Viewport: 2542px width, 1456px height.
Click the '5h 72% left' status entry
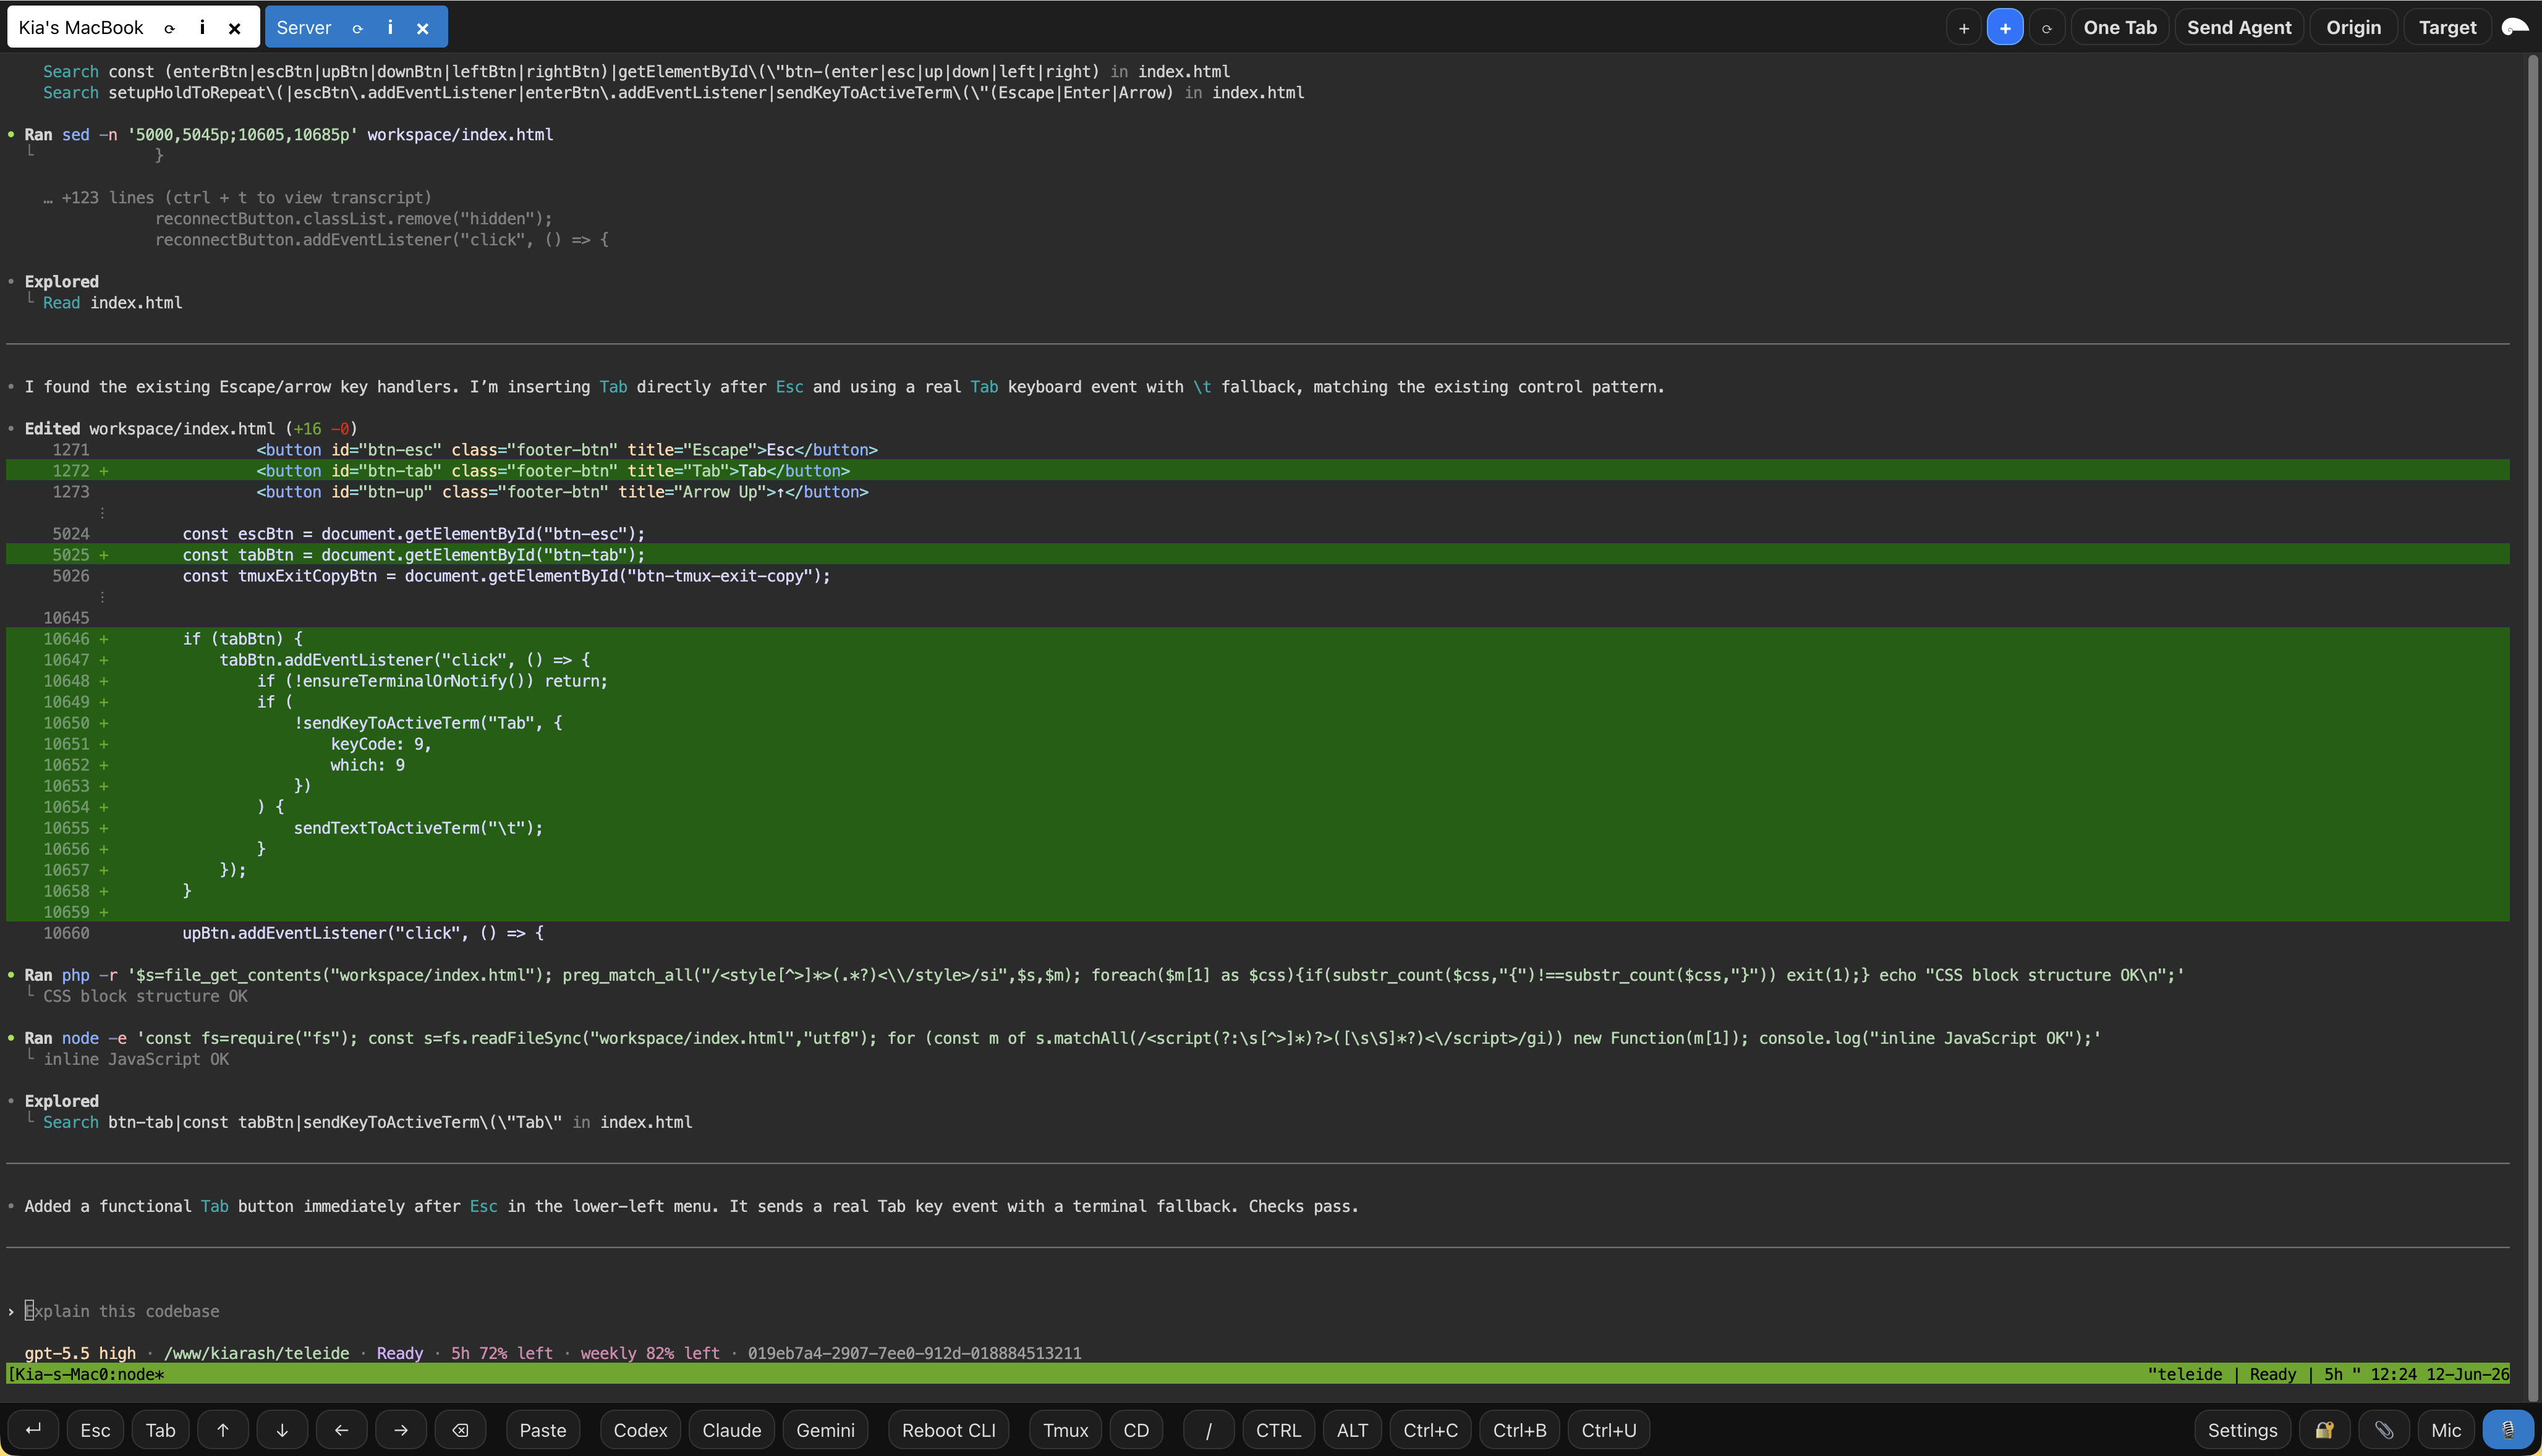[x=502, y=1353]
